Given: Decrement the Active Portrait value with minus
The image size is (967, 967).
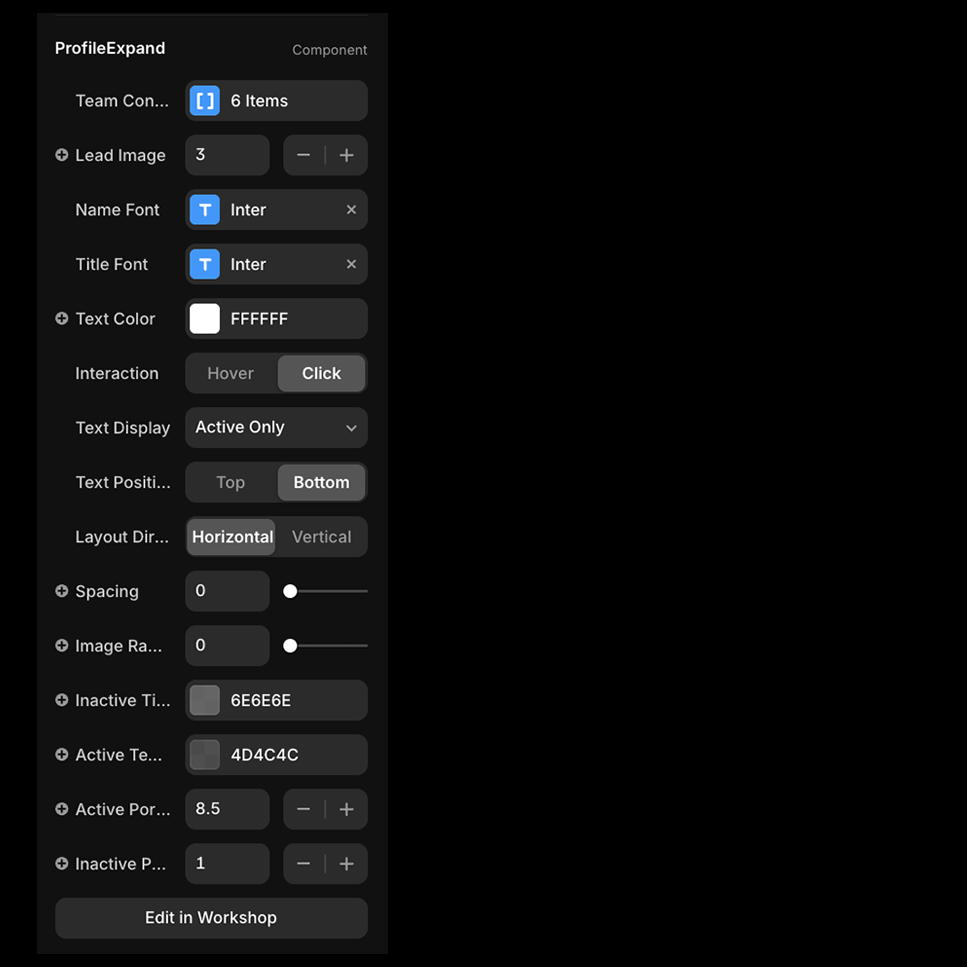Looking at the screenshot, I should 303,809.
